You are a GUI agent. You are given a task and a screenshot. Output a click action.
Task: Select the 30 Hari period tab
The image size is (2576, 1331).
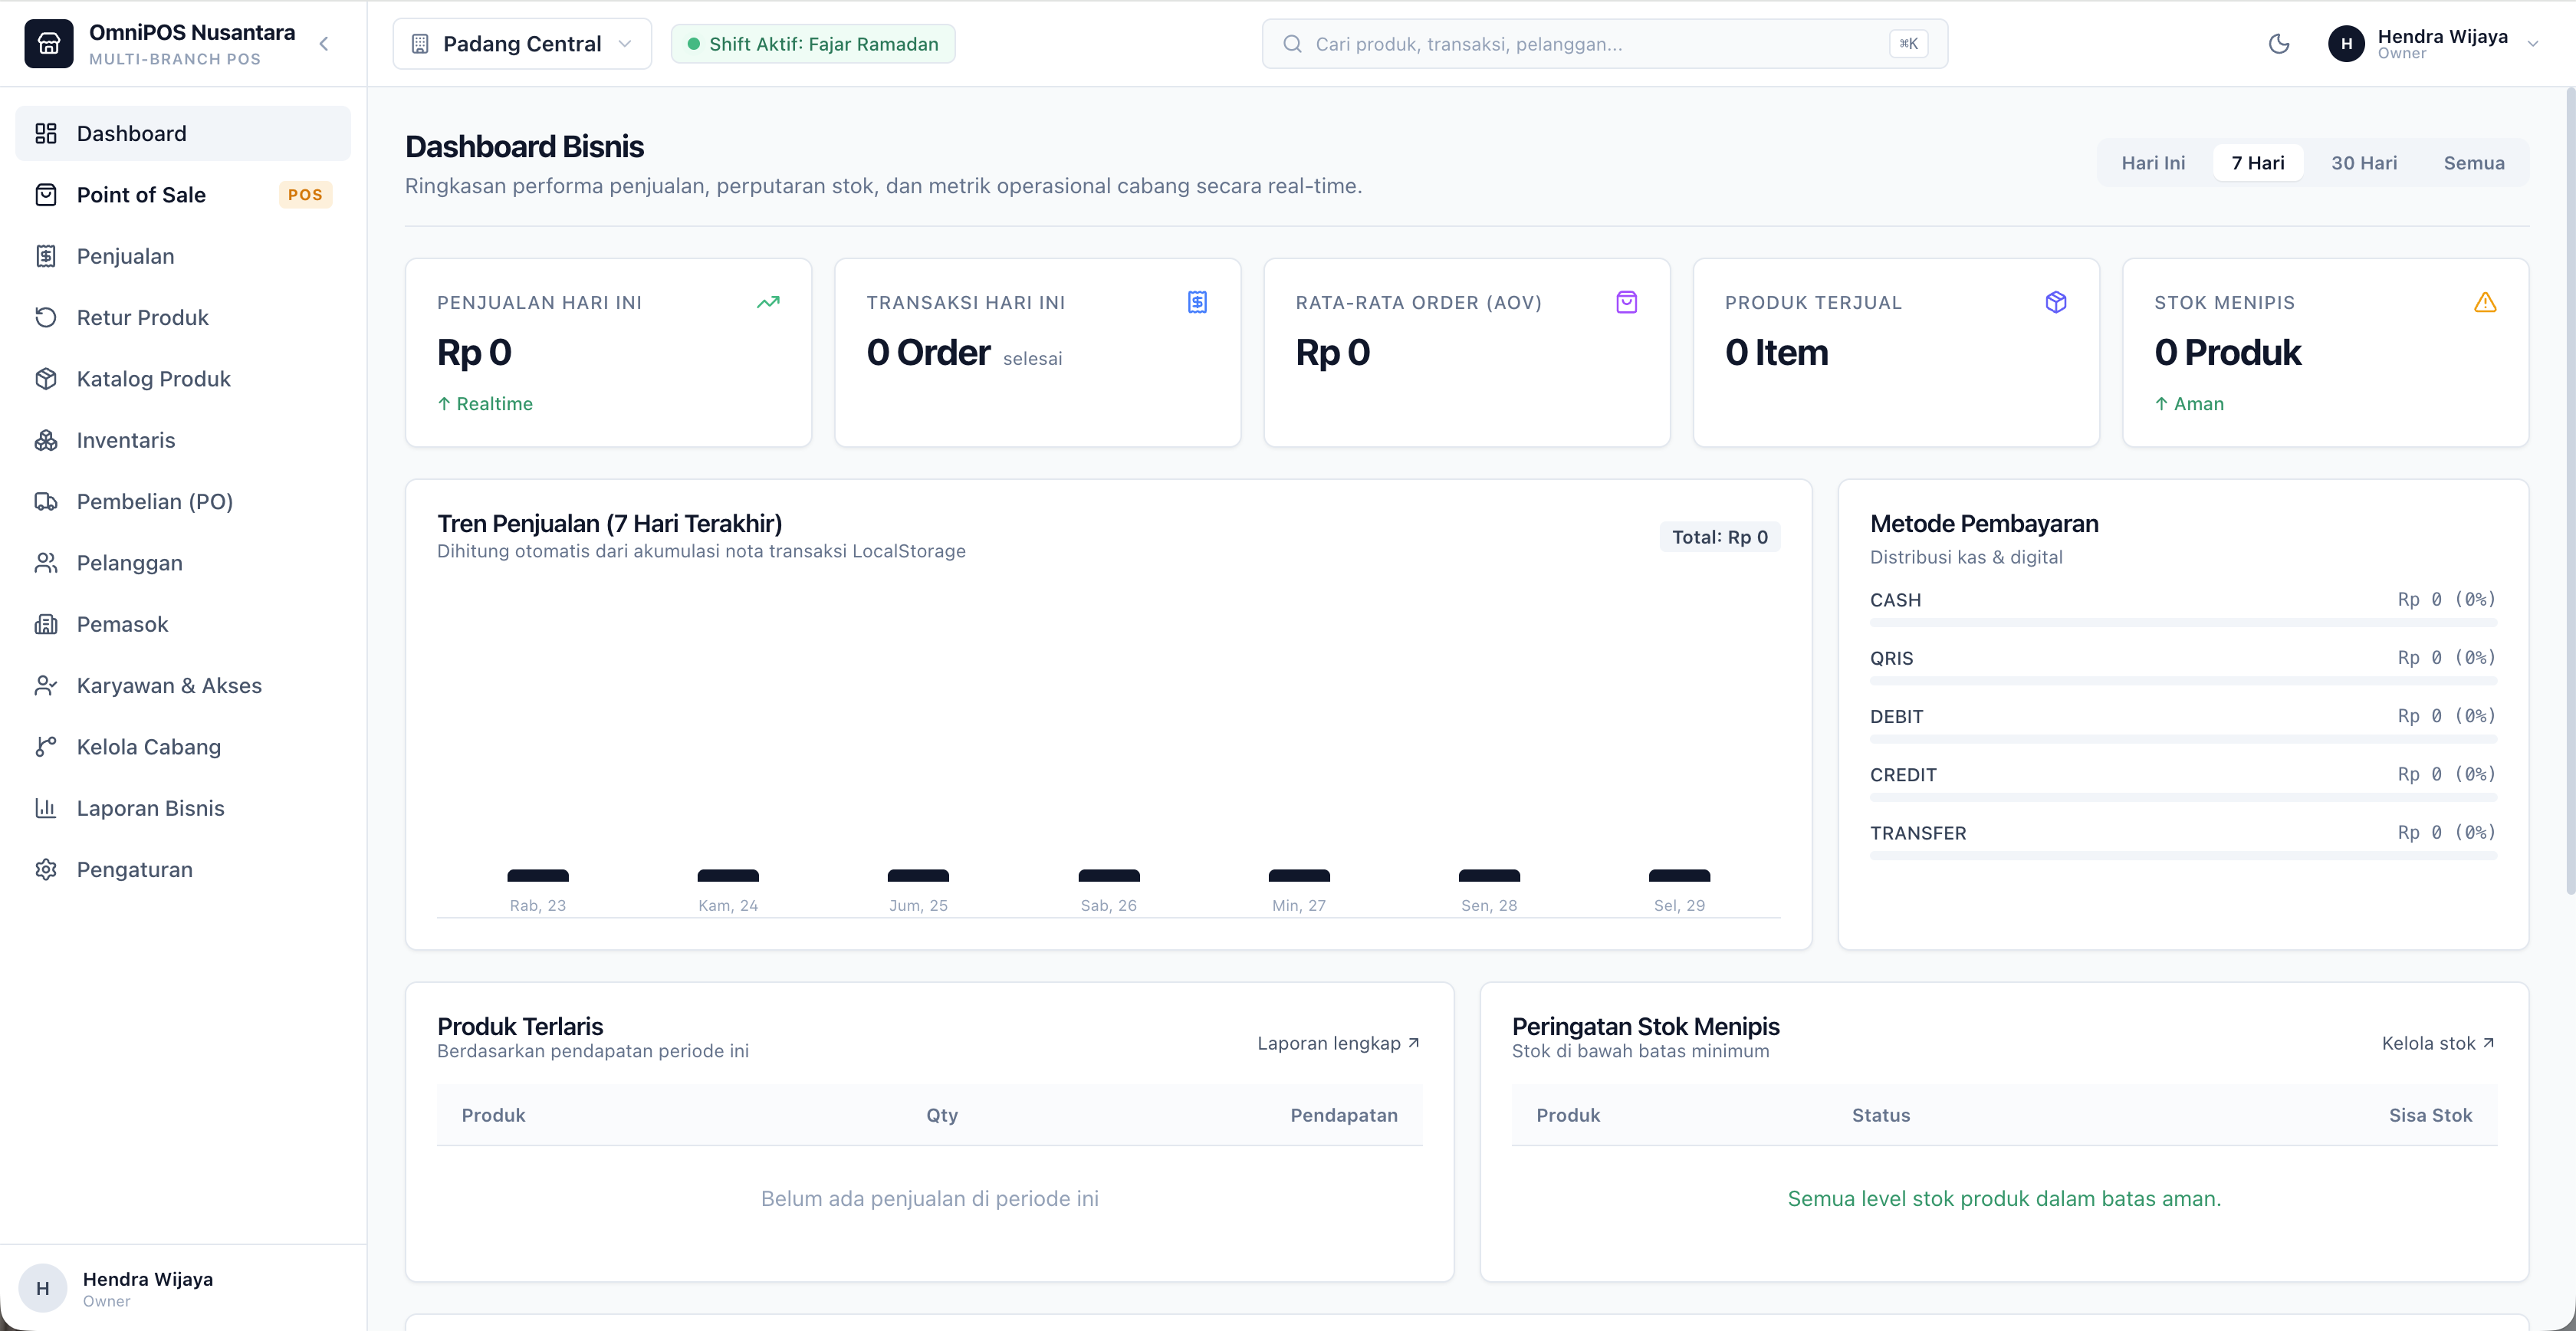(2364, 163)
